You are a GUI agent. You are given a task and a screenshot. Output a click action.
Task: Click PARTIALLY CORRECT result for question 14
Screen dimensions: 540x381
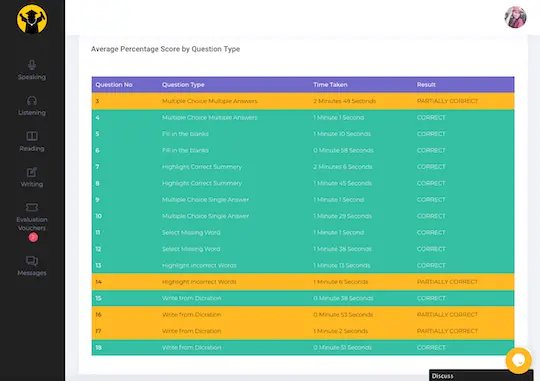[x=447, y=282]
